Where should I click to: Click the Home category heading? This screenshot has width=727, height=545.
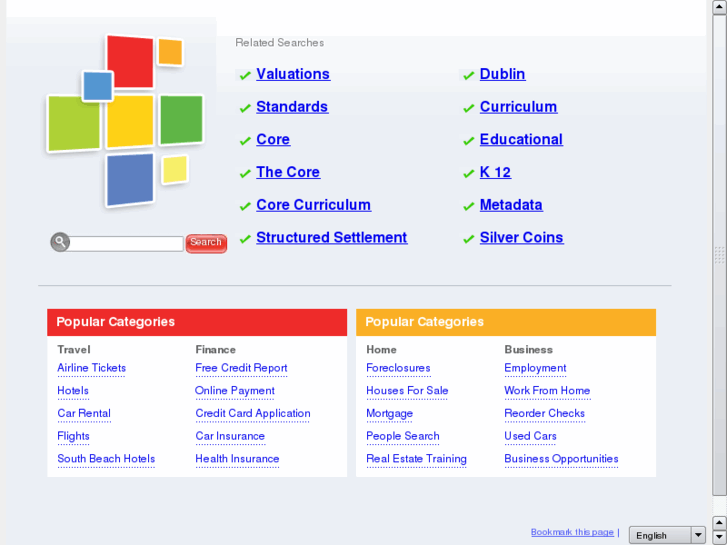pos(381,350)
